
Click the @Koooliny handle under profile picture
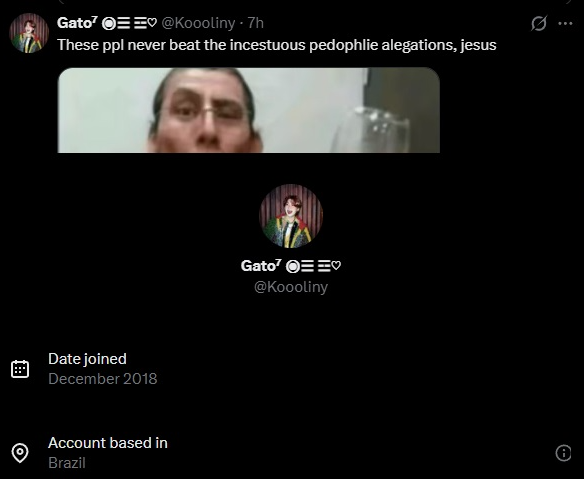point(291,287)
